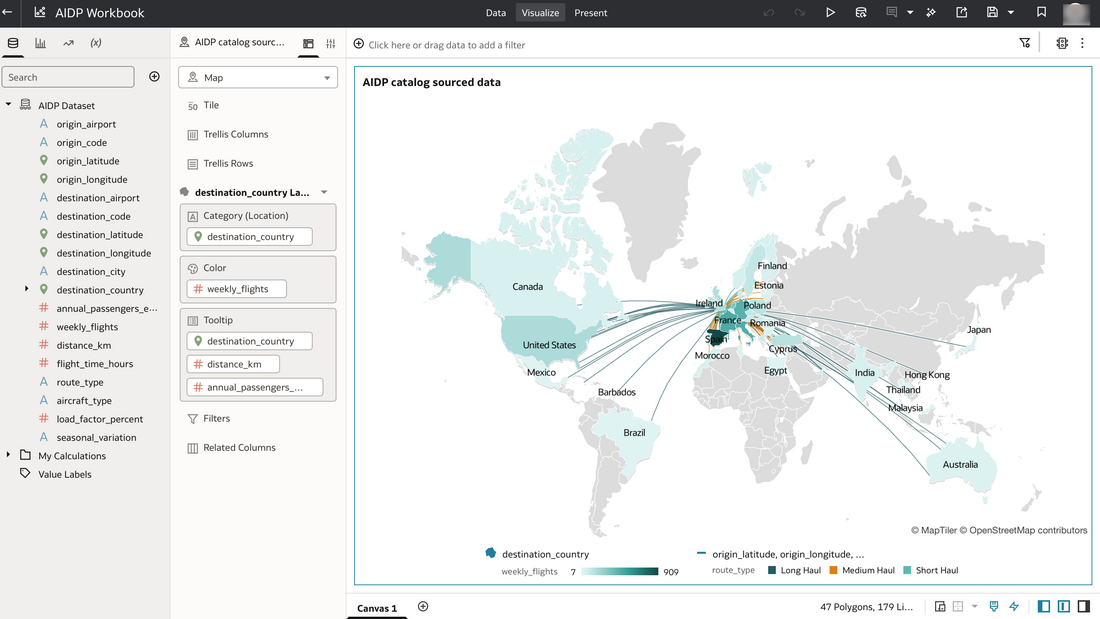This screenshot has height=619, width=1100.
Task: Click distance_km chip in Tooltip
Action: [x=234, y=364]
